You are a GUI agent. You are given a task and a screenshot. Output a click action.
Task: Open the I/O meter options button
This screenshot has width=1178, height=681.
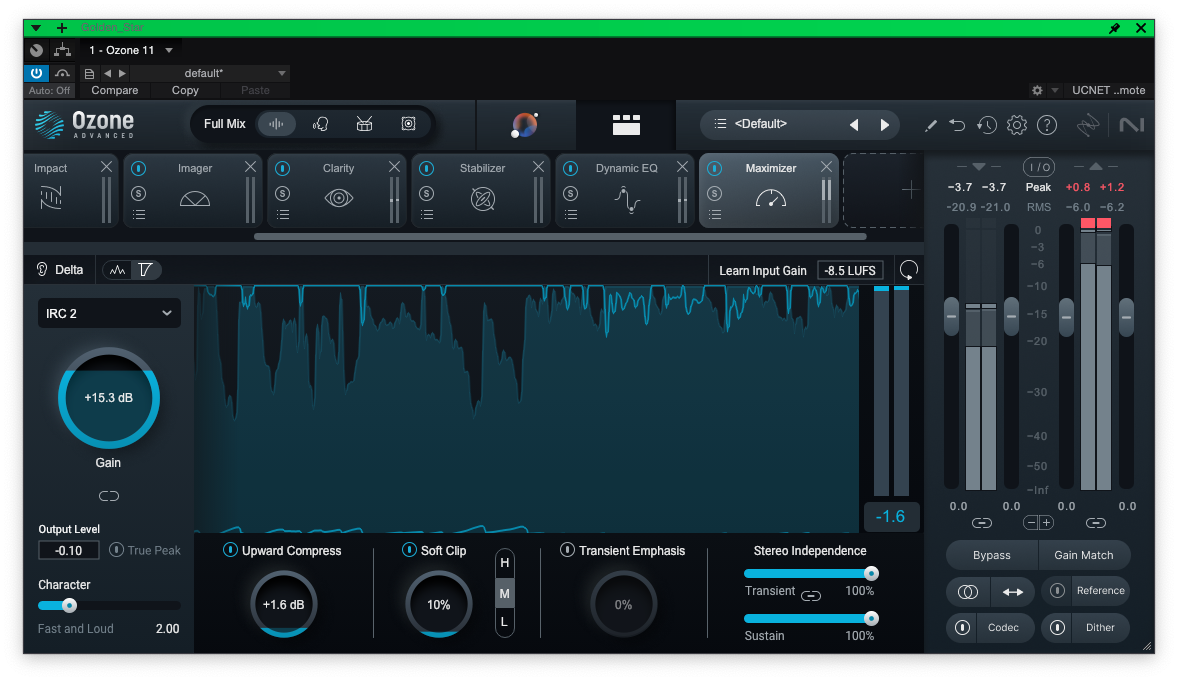[1038, 167]
